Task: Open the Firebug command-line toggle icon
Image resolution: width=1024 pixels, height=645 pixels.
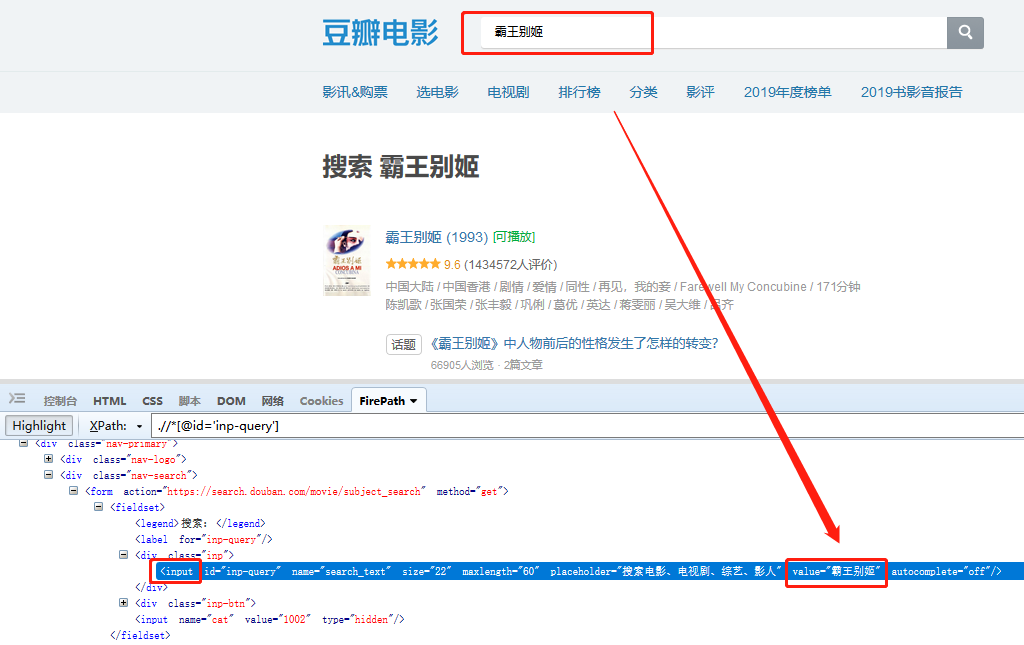Action: pos(17,398)
